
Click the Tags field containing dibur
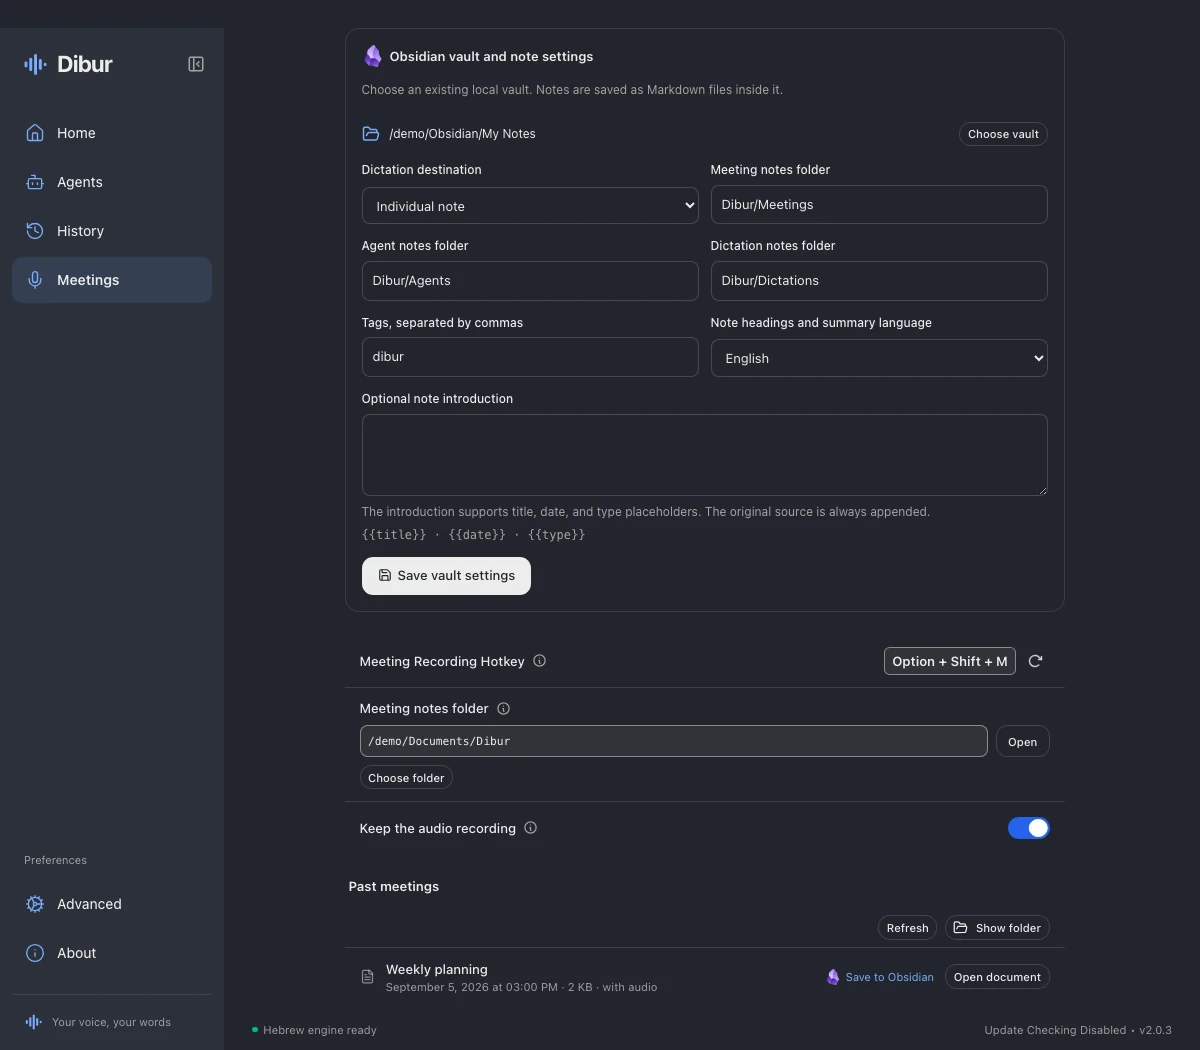click(530, 357)
